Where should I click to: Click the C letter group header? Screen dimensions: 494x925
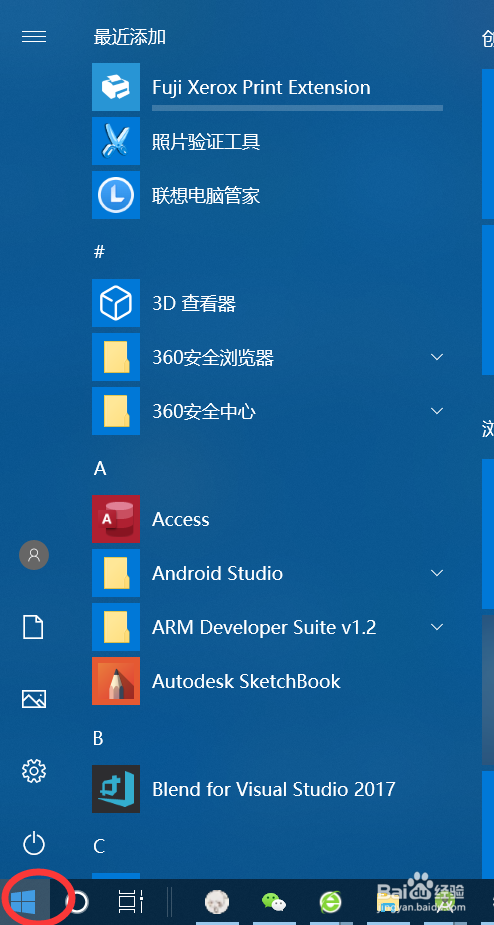pyautogui.click(x=99, y=847)
